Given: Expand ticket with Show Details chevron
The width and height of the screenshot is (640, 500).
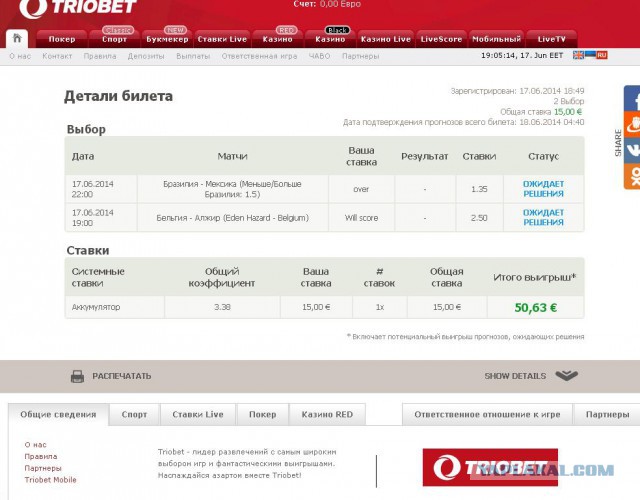Looking at the screenshot, I should pos(566,376).
